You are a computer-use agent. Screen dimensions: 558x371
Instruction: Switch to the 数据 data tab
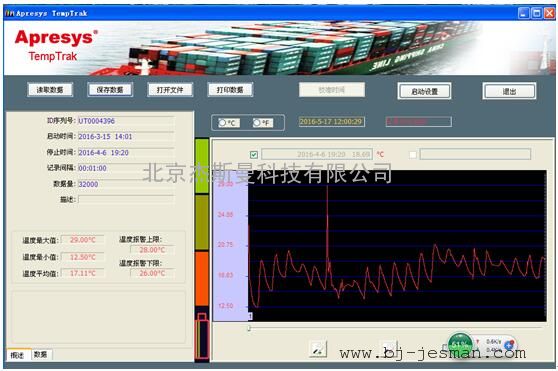(41, 354)
